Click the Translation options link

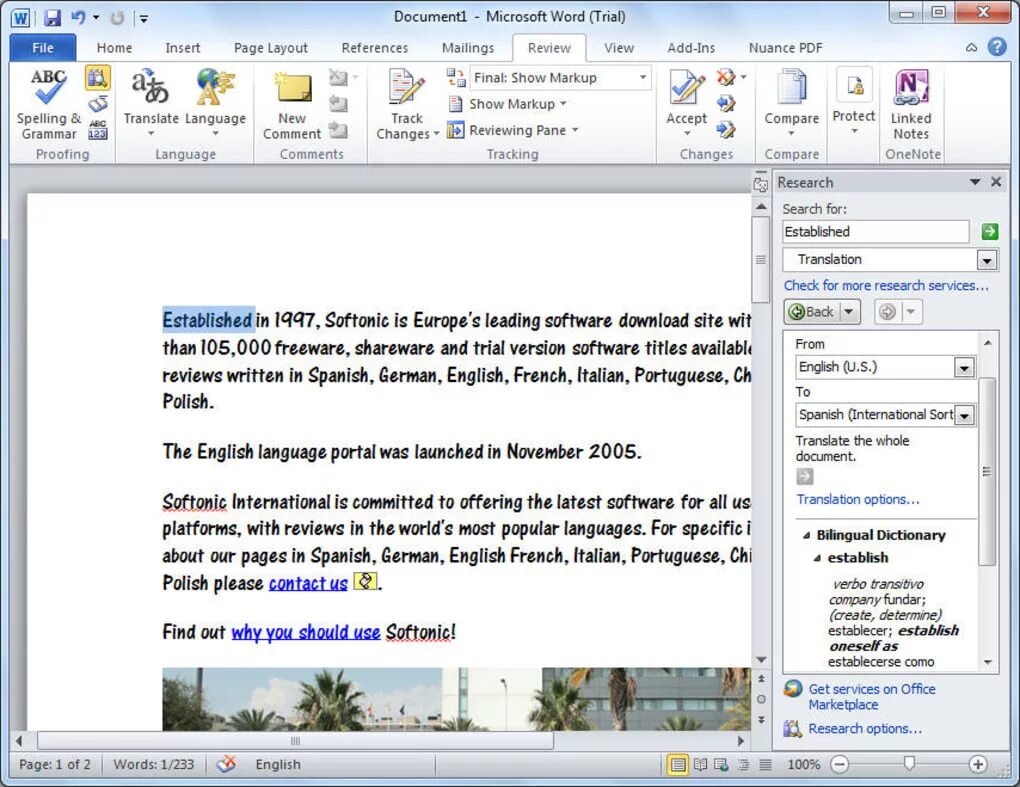pyautogui.click(x=858, y=500)
